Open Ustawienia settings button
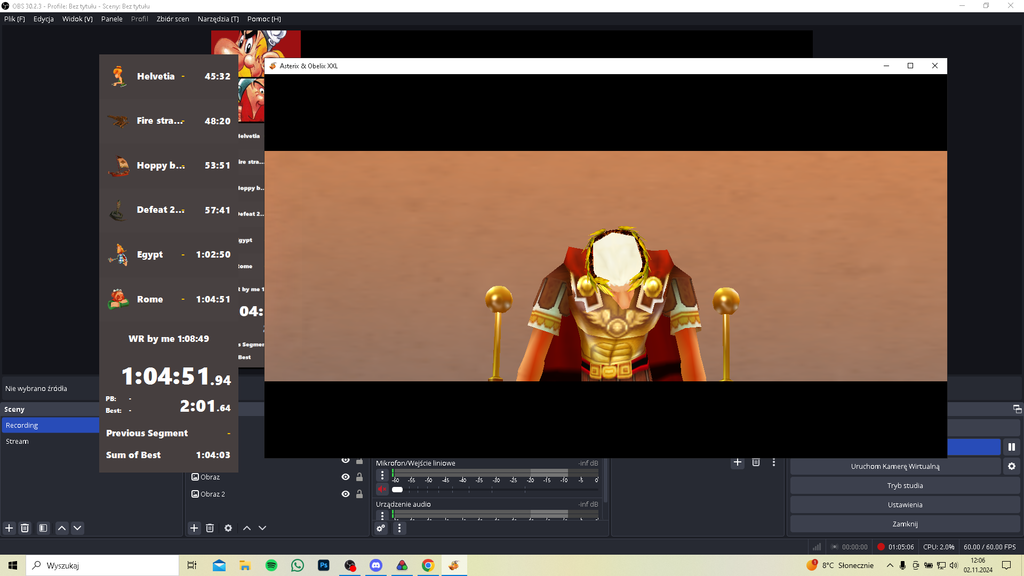1024x576 pixels. (904, 505)
